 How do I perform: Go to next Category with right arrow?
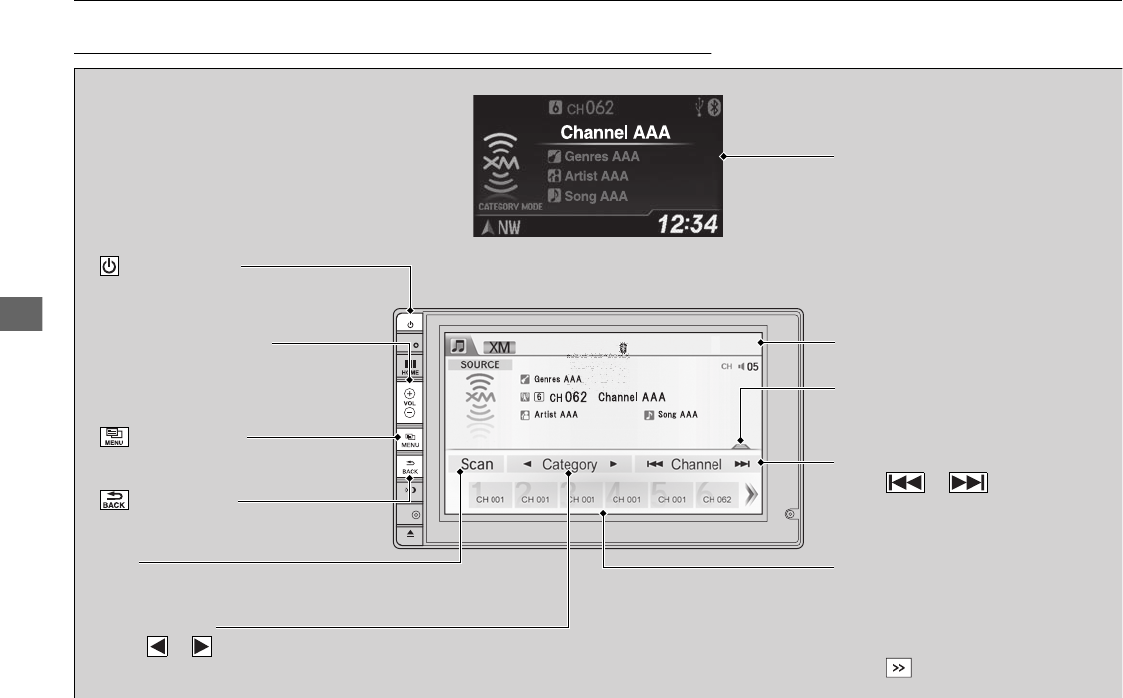614,464
